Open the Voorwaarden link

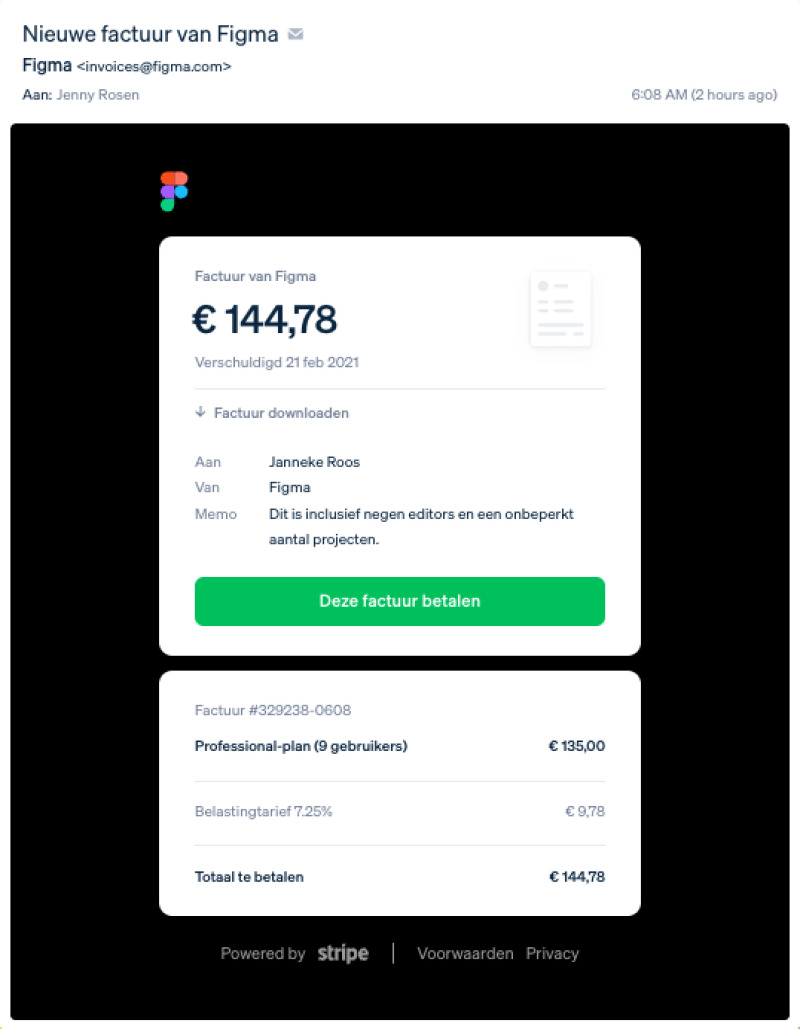coord(465,954)
